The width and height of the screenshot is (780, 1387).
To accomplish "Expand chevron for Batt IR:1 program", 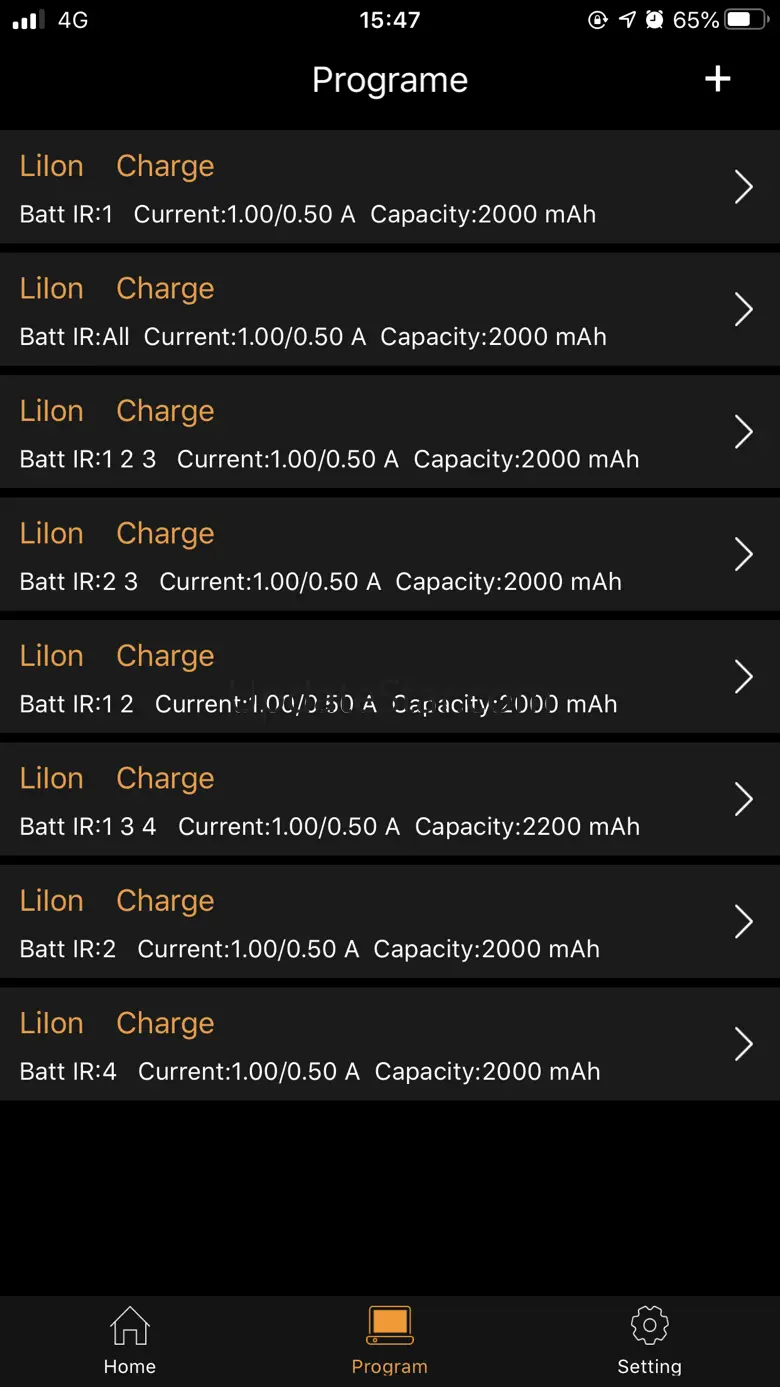I will tap(744, 187).
